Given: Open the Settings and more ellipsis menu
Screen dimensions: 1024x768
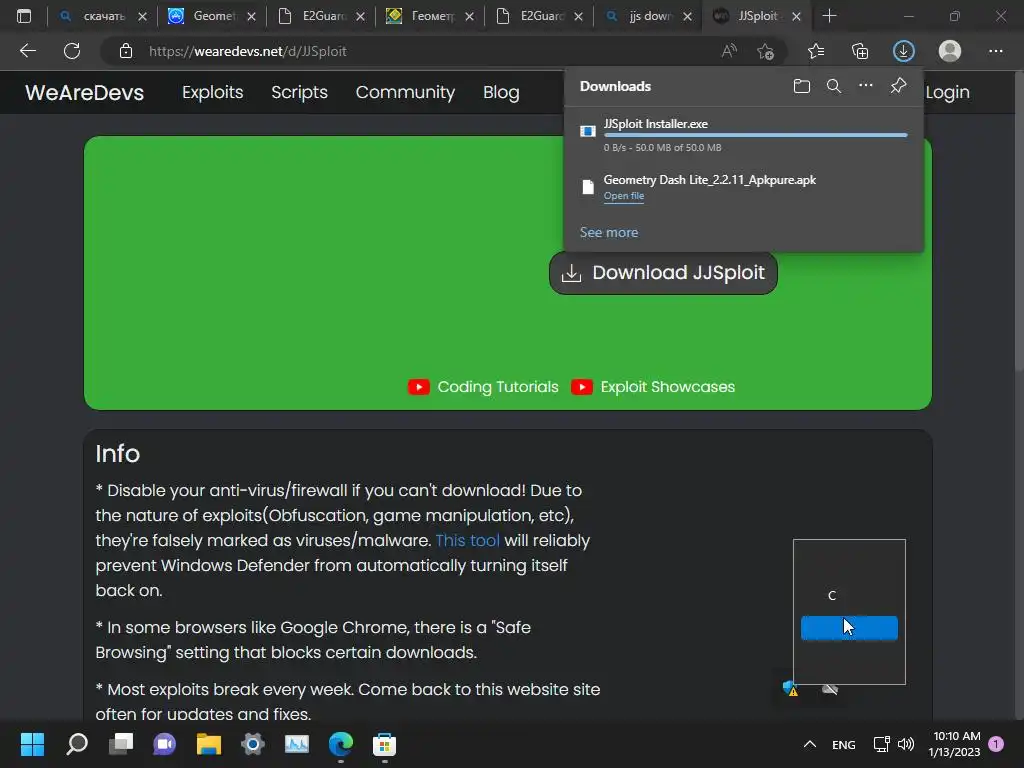Looking at the screenshot, I should (x=995, y=51).
